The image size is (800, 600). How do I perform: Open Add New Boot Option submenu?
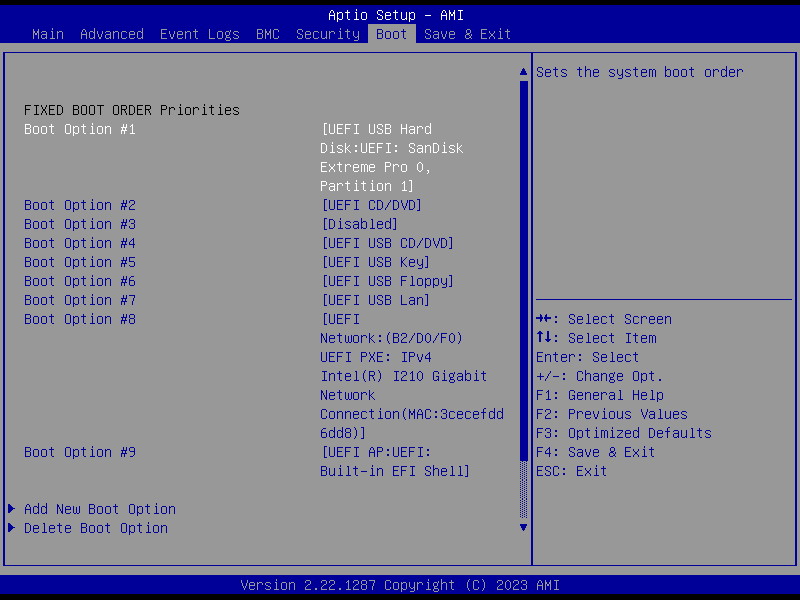pyautogui.click(x=100, y=509)
